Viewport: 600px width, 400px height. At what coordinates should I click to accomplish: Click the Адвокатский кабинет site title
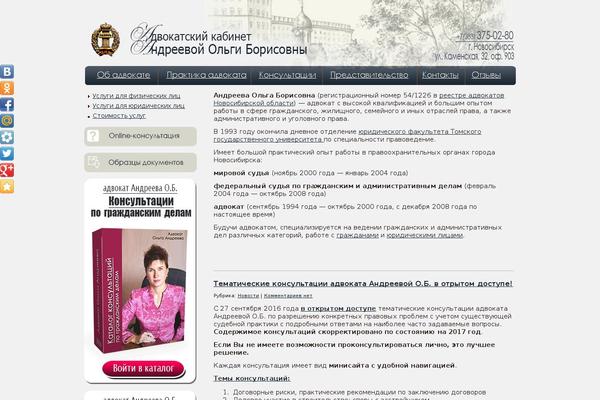(x=219, y=41)
